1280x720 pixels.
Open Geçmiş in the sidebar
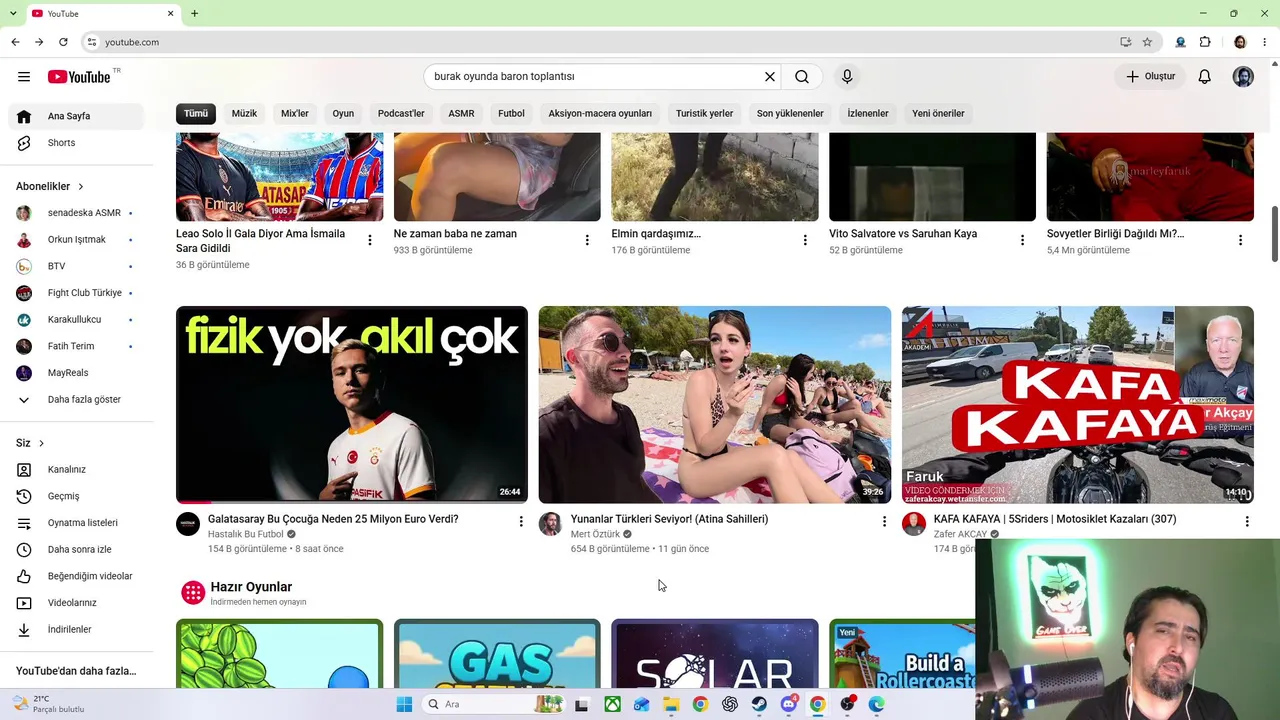click(x=76, y=496)
